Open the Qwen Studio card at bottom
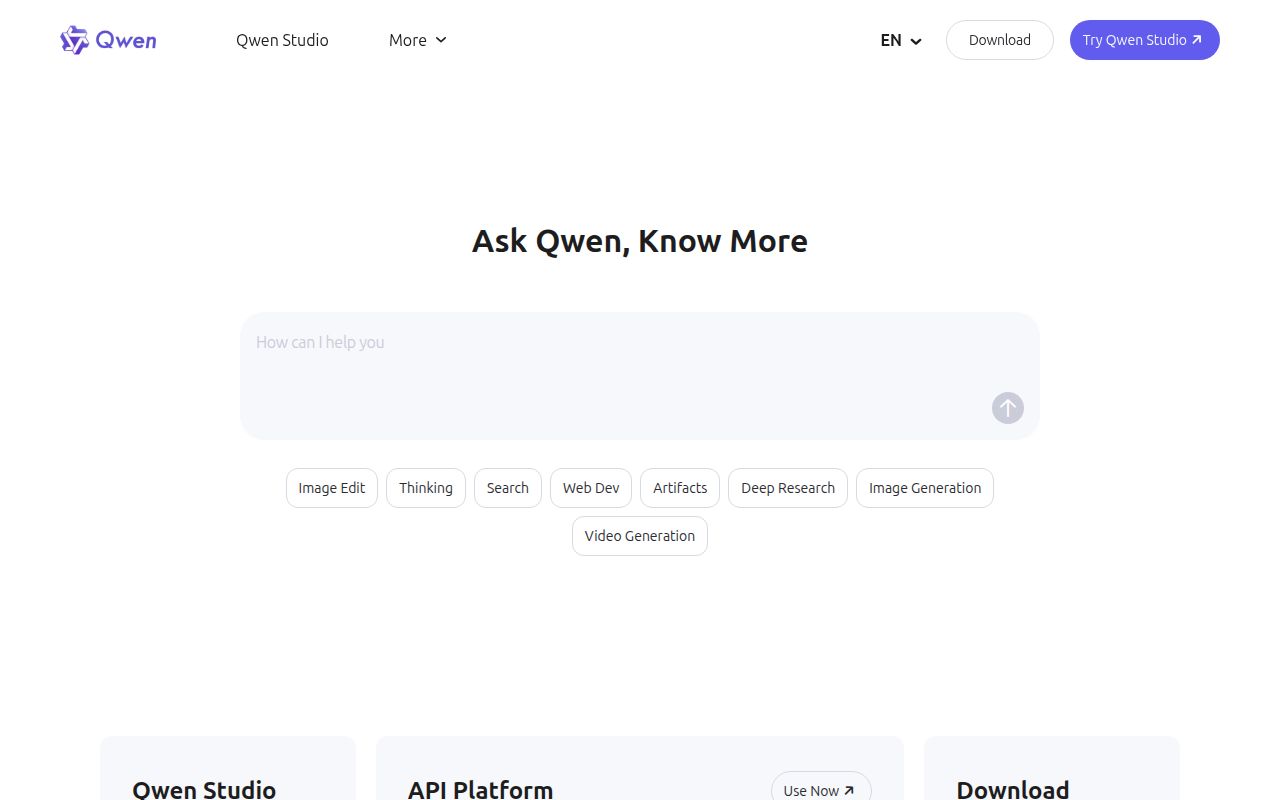The image size is (1280, 800). (x=228, y=768)
